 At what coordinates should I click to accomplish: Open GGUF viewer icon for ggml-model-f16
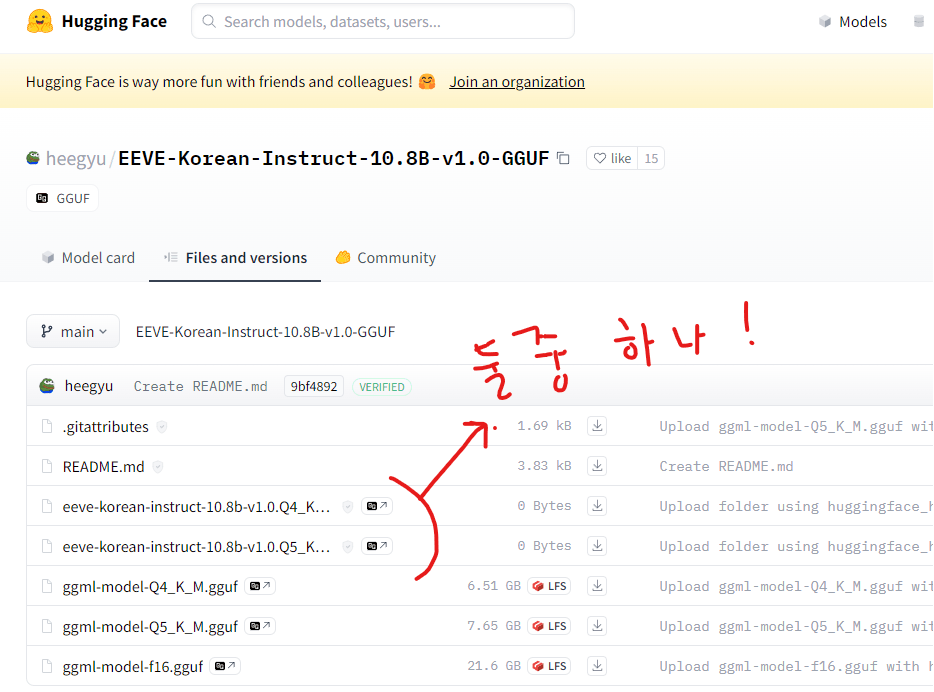225,666
